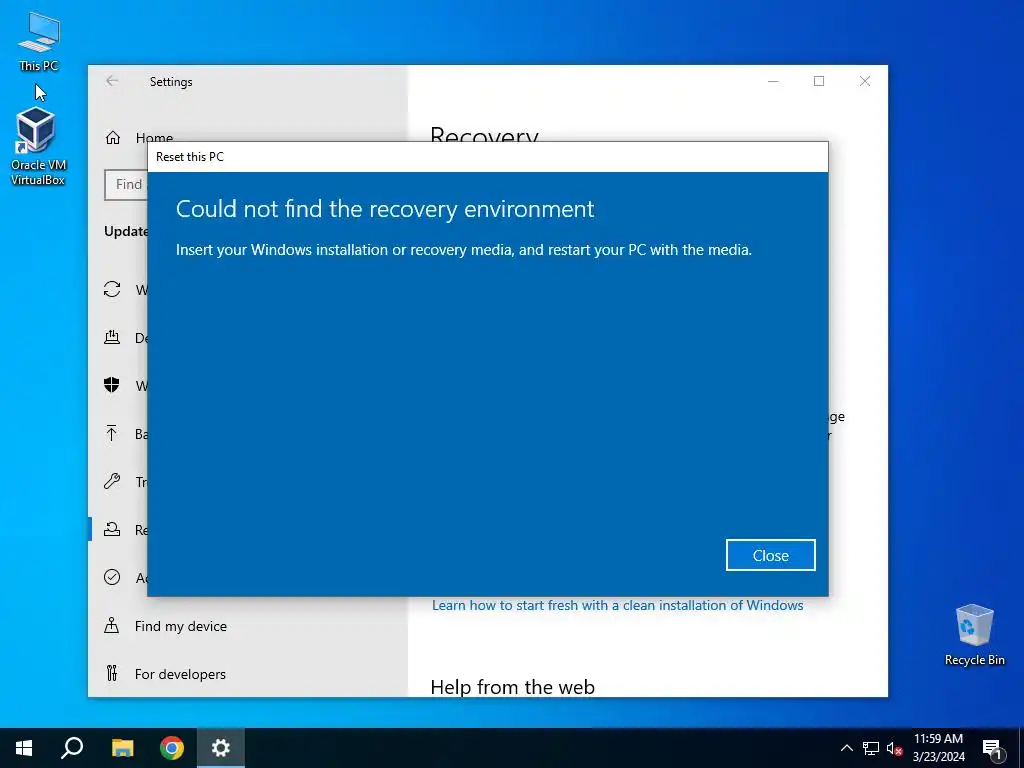Close the Settings window
Image resolution: width=1024 pixels, height=768 pixels.
pyautogui.click(x=865, y=81)
